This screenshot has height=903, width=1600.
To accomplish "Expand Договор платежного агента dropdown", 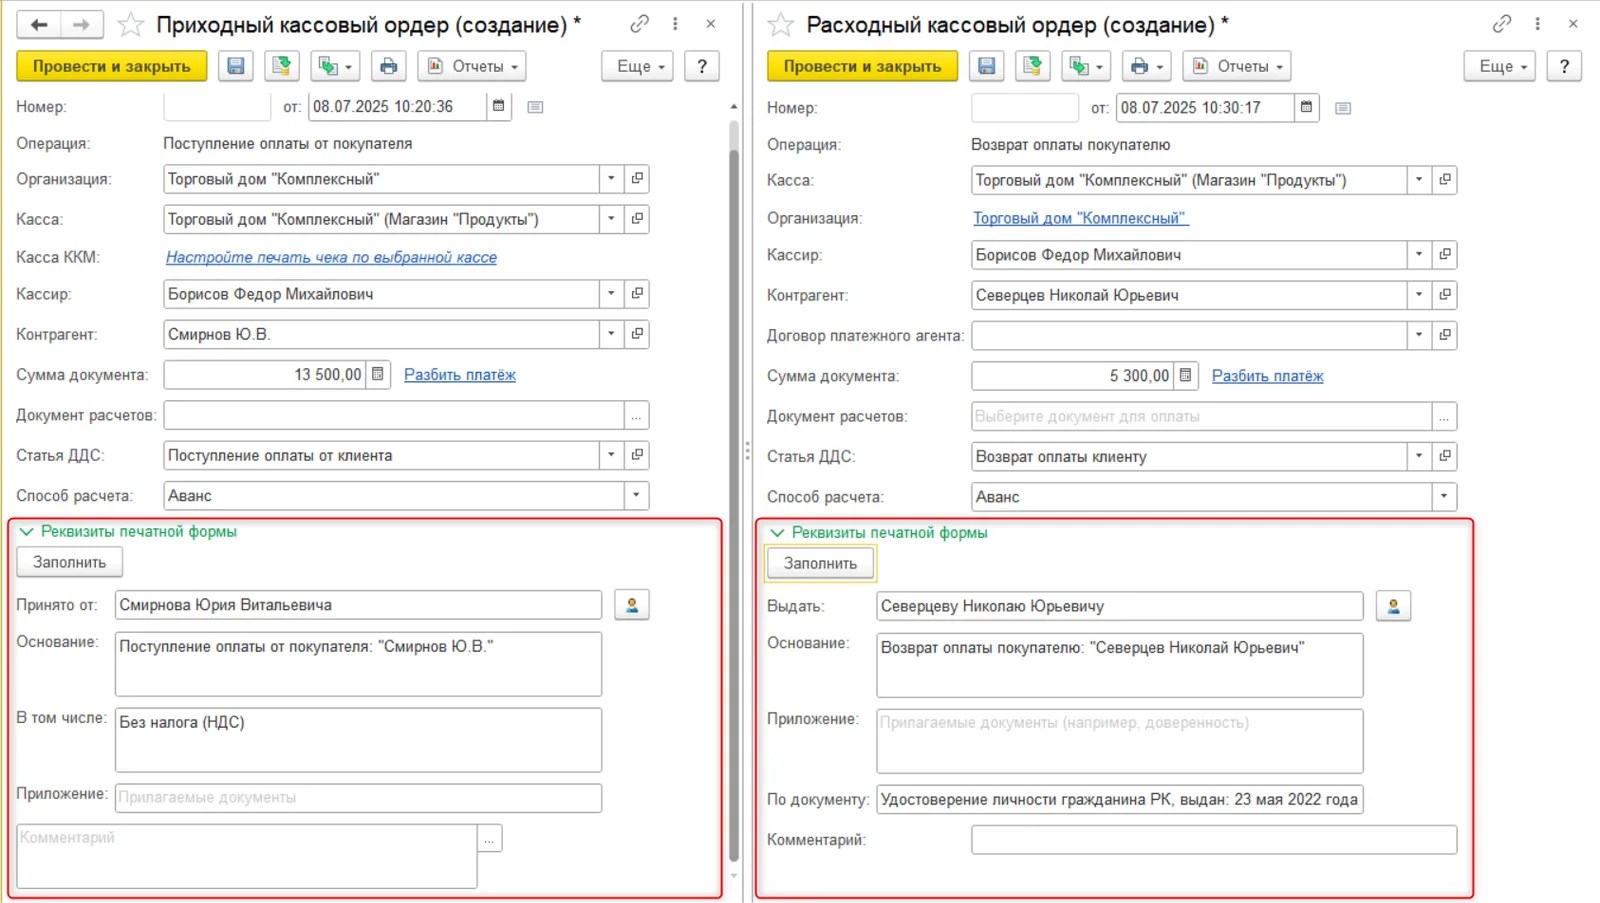I will [x=1419, y=335].
